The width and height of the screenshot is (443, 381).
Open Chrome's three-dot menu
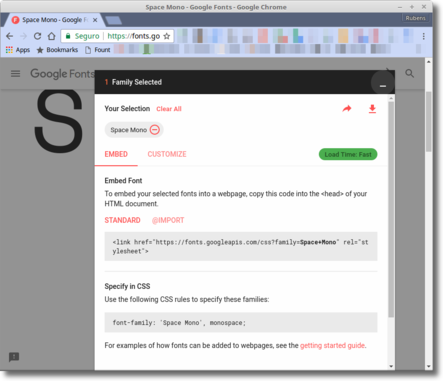(x=424, y=36)
